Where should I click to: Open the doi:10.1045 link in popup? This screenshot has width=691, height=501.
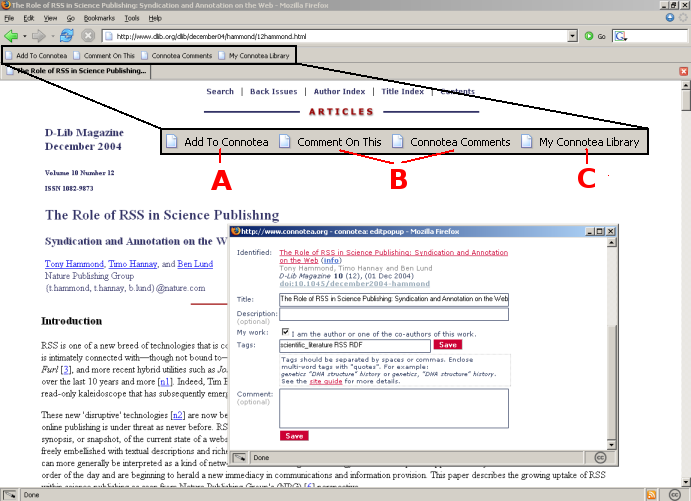354,284
